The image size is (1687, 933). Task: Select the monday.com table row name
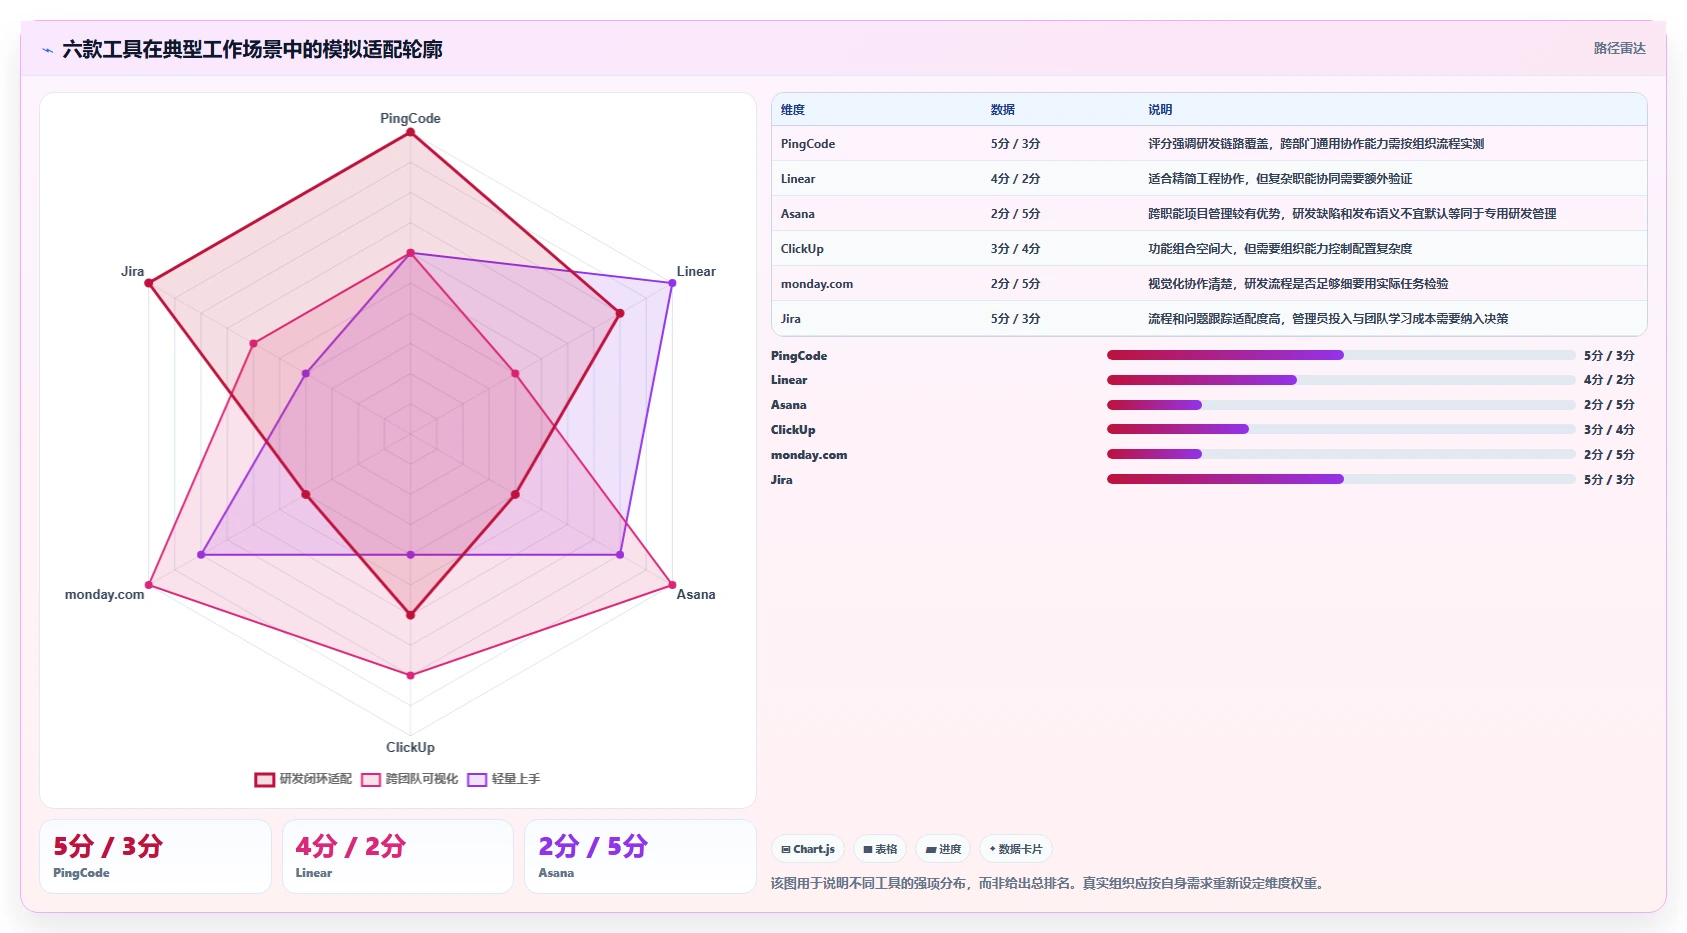click(x=817, y=284)
